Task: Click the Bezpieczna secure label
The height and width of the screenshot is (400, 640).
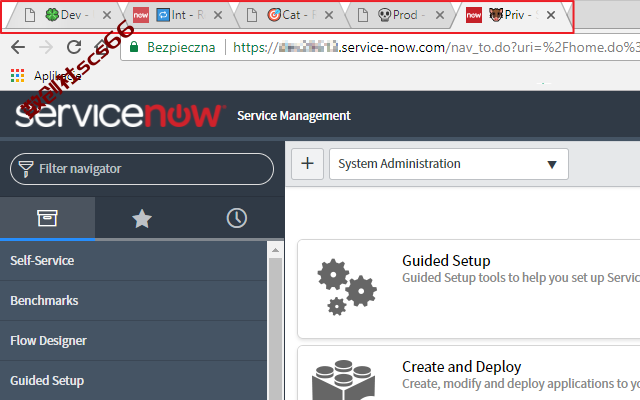Action: 181,47
